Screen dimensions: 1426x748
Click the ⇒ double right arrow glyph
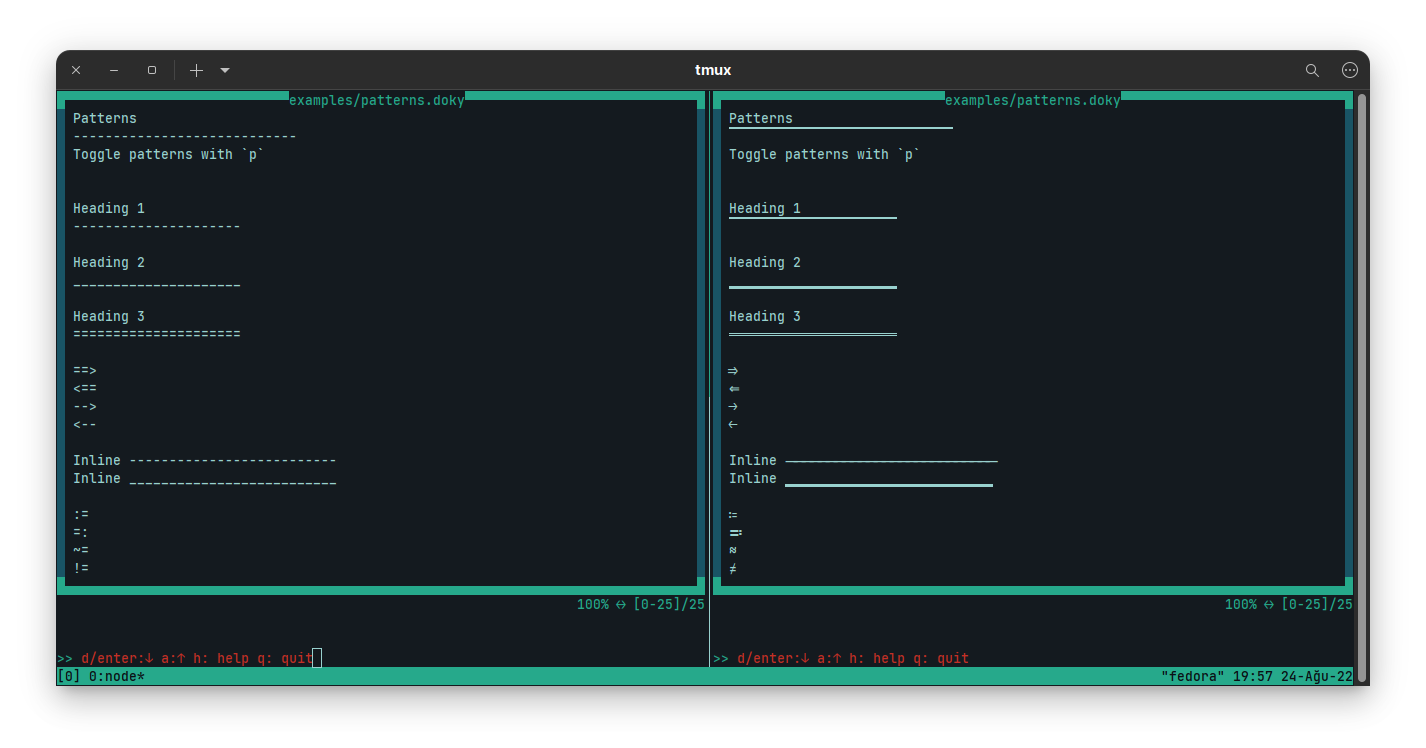[733, 371]
